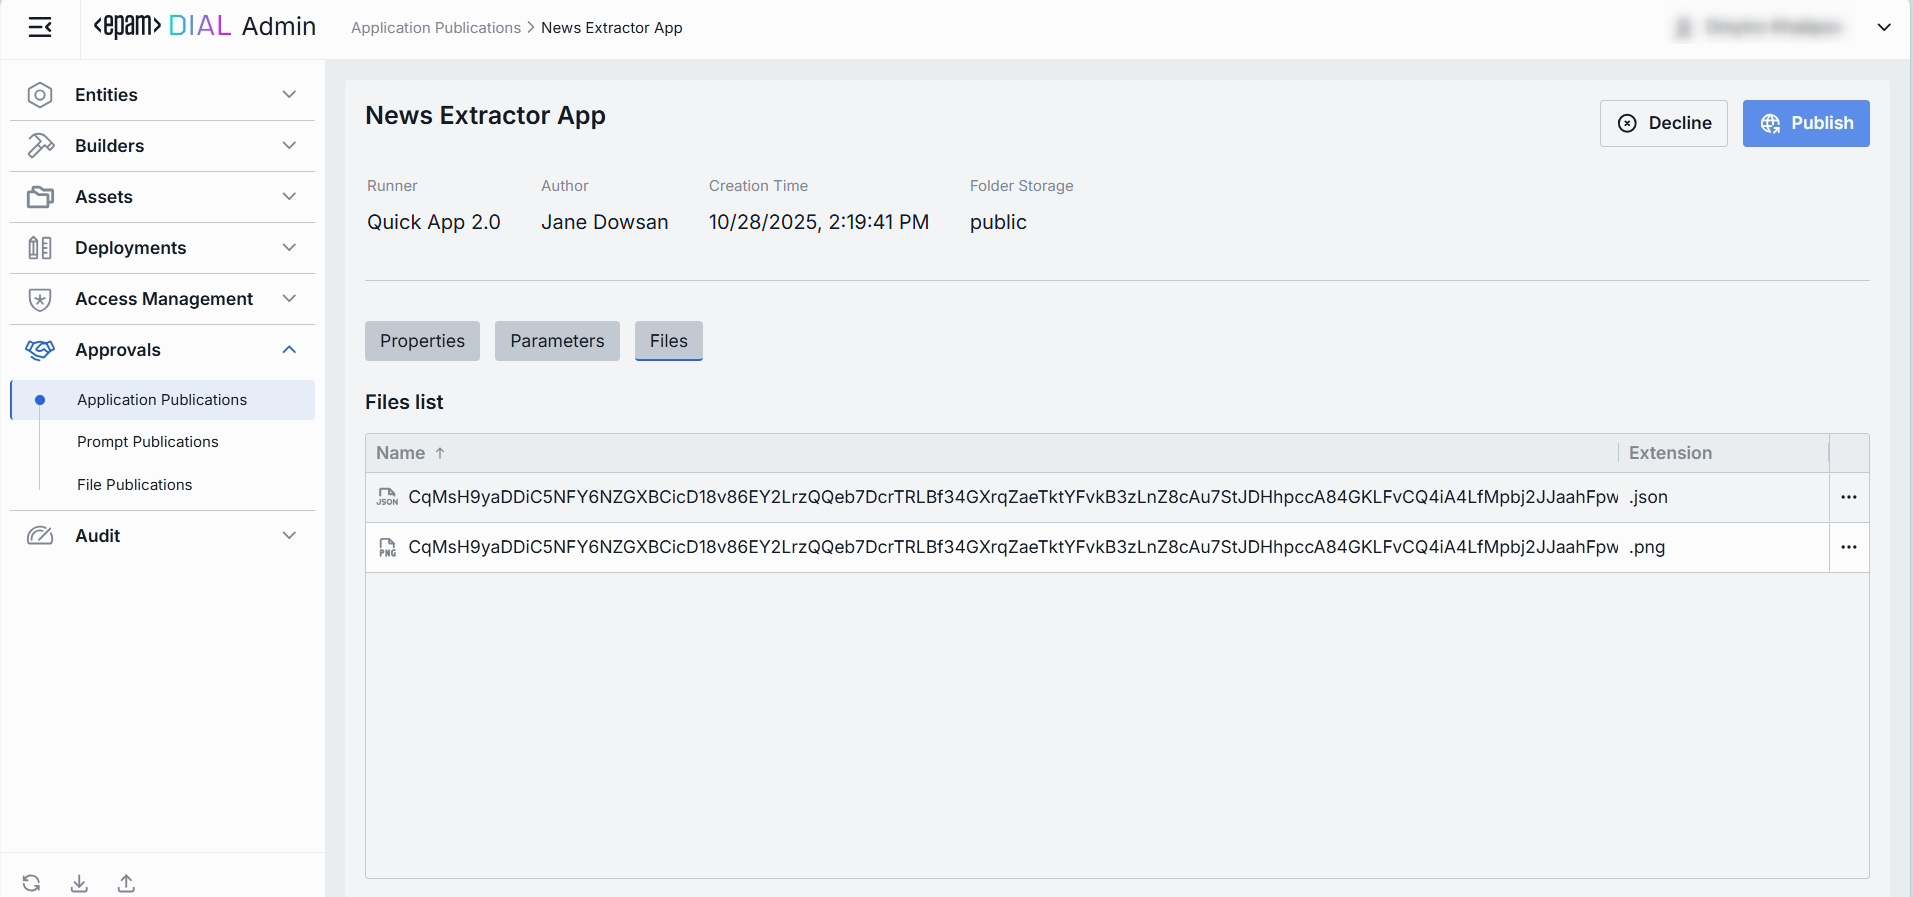
Task: Expand the Audit section
Action: point(289,536)
